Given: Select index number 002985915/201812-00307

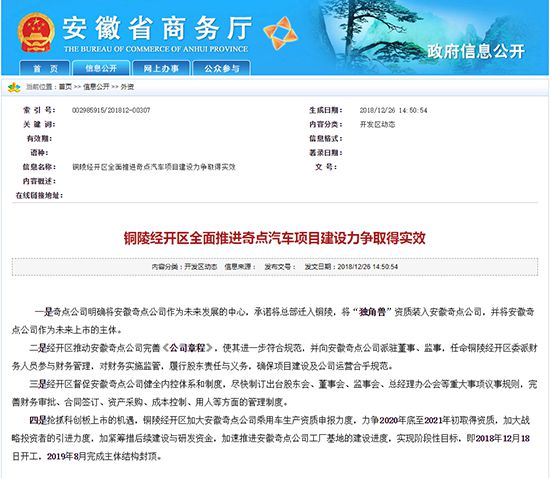Looking at the screenshot, I should click(111, 110).
